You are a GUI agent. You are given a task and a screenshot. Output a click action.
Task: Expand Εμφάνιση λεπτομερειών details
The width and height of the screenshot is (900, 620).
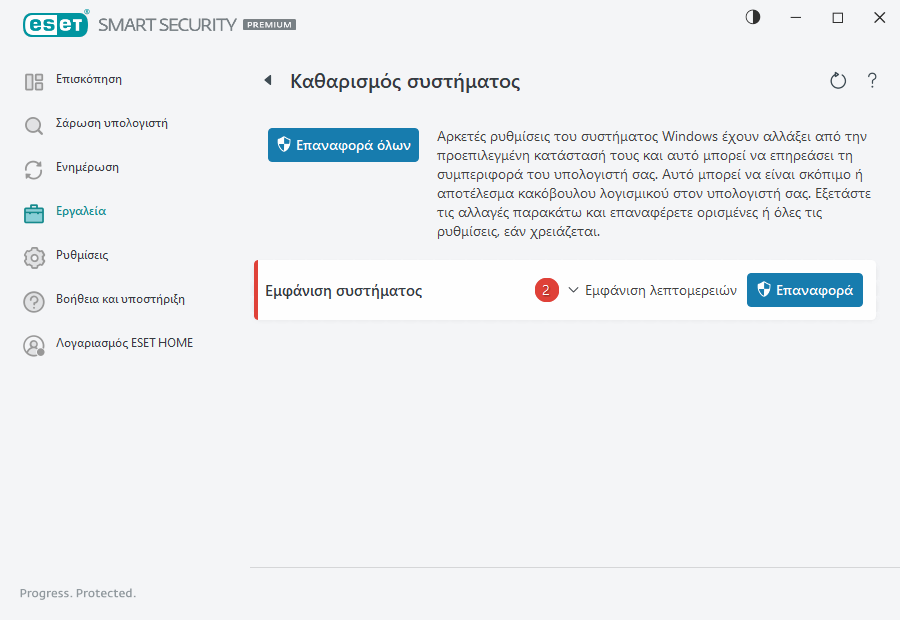652,290
